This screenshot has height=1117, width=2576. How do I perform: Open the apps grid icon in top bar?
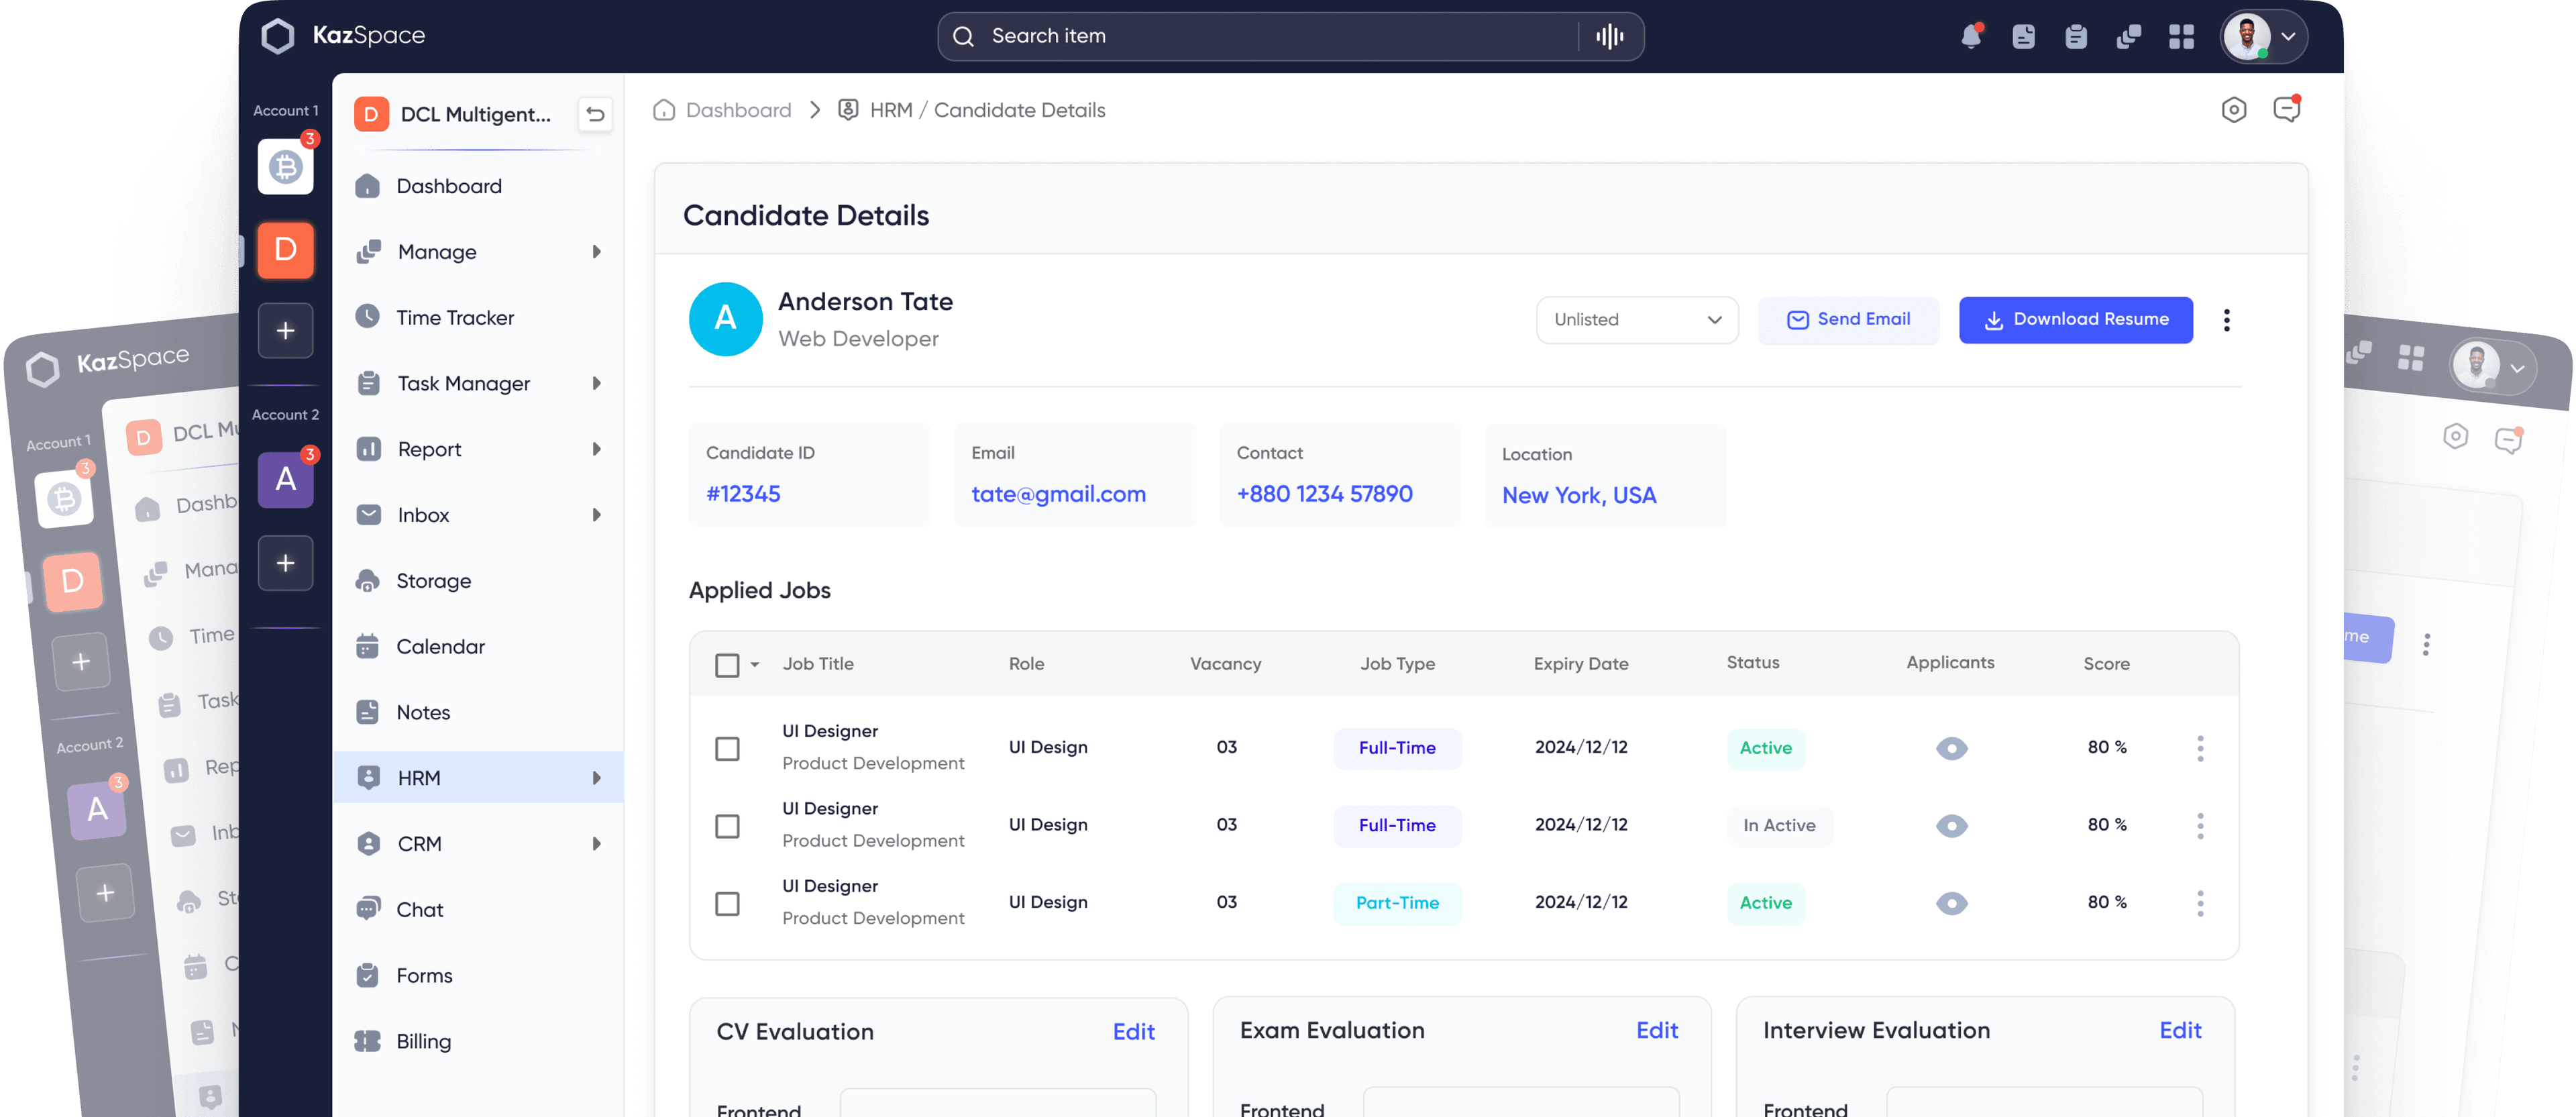point(2181,37)
